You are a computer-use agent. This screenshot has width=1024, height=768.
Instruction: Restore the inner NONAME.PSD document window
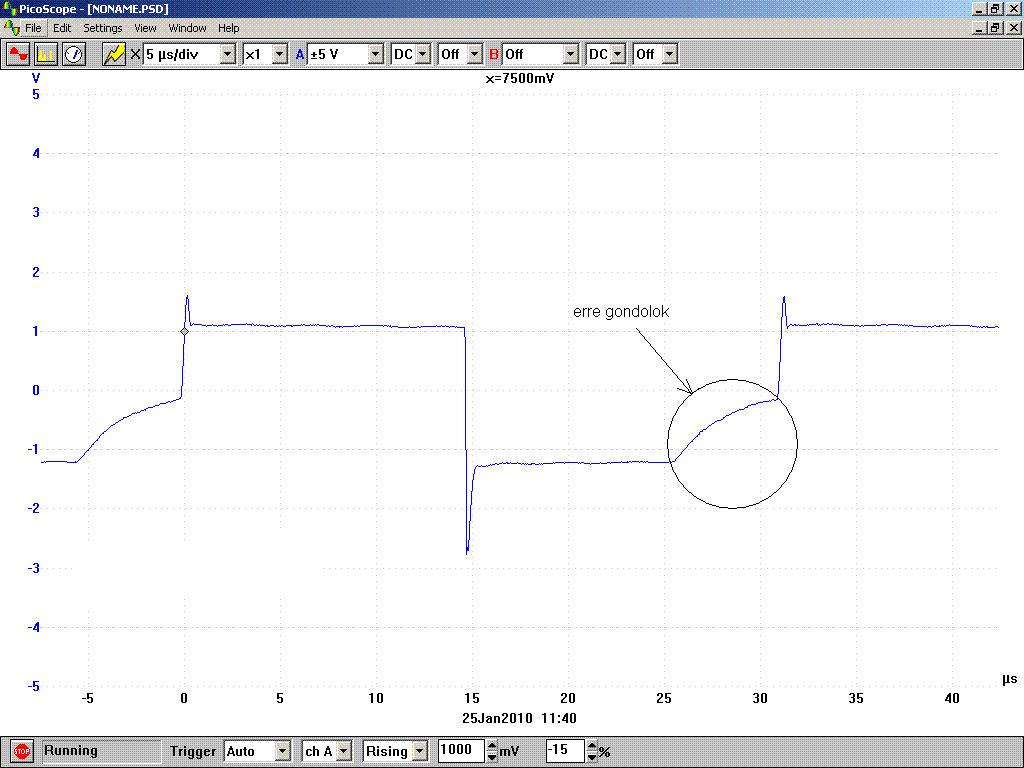tap(995, 27)
